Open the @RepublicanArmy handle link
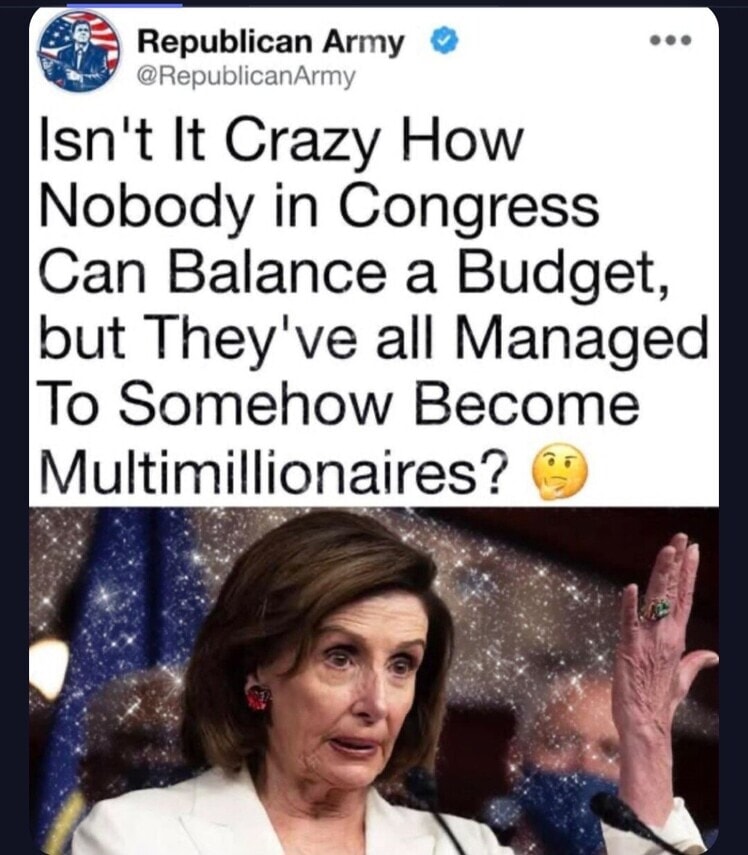748x855 pixels. 245,77
